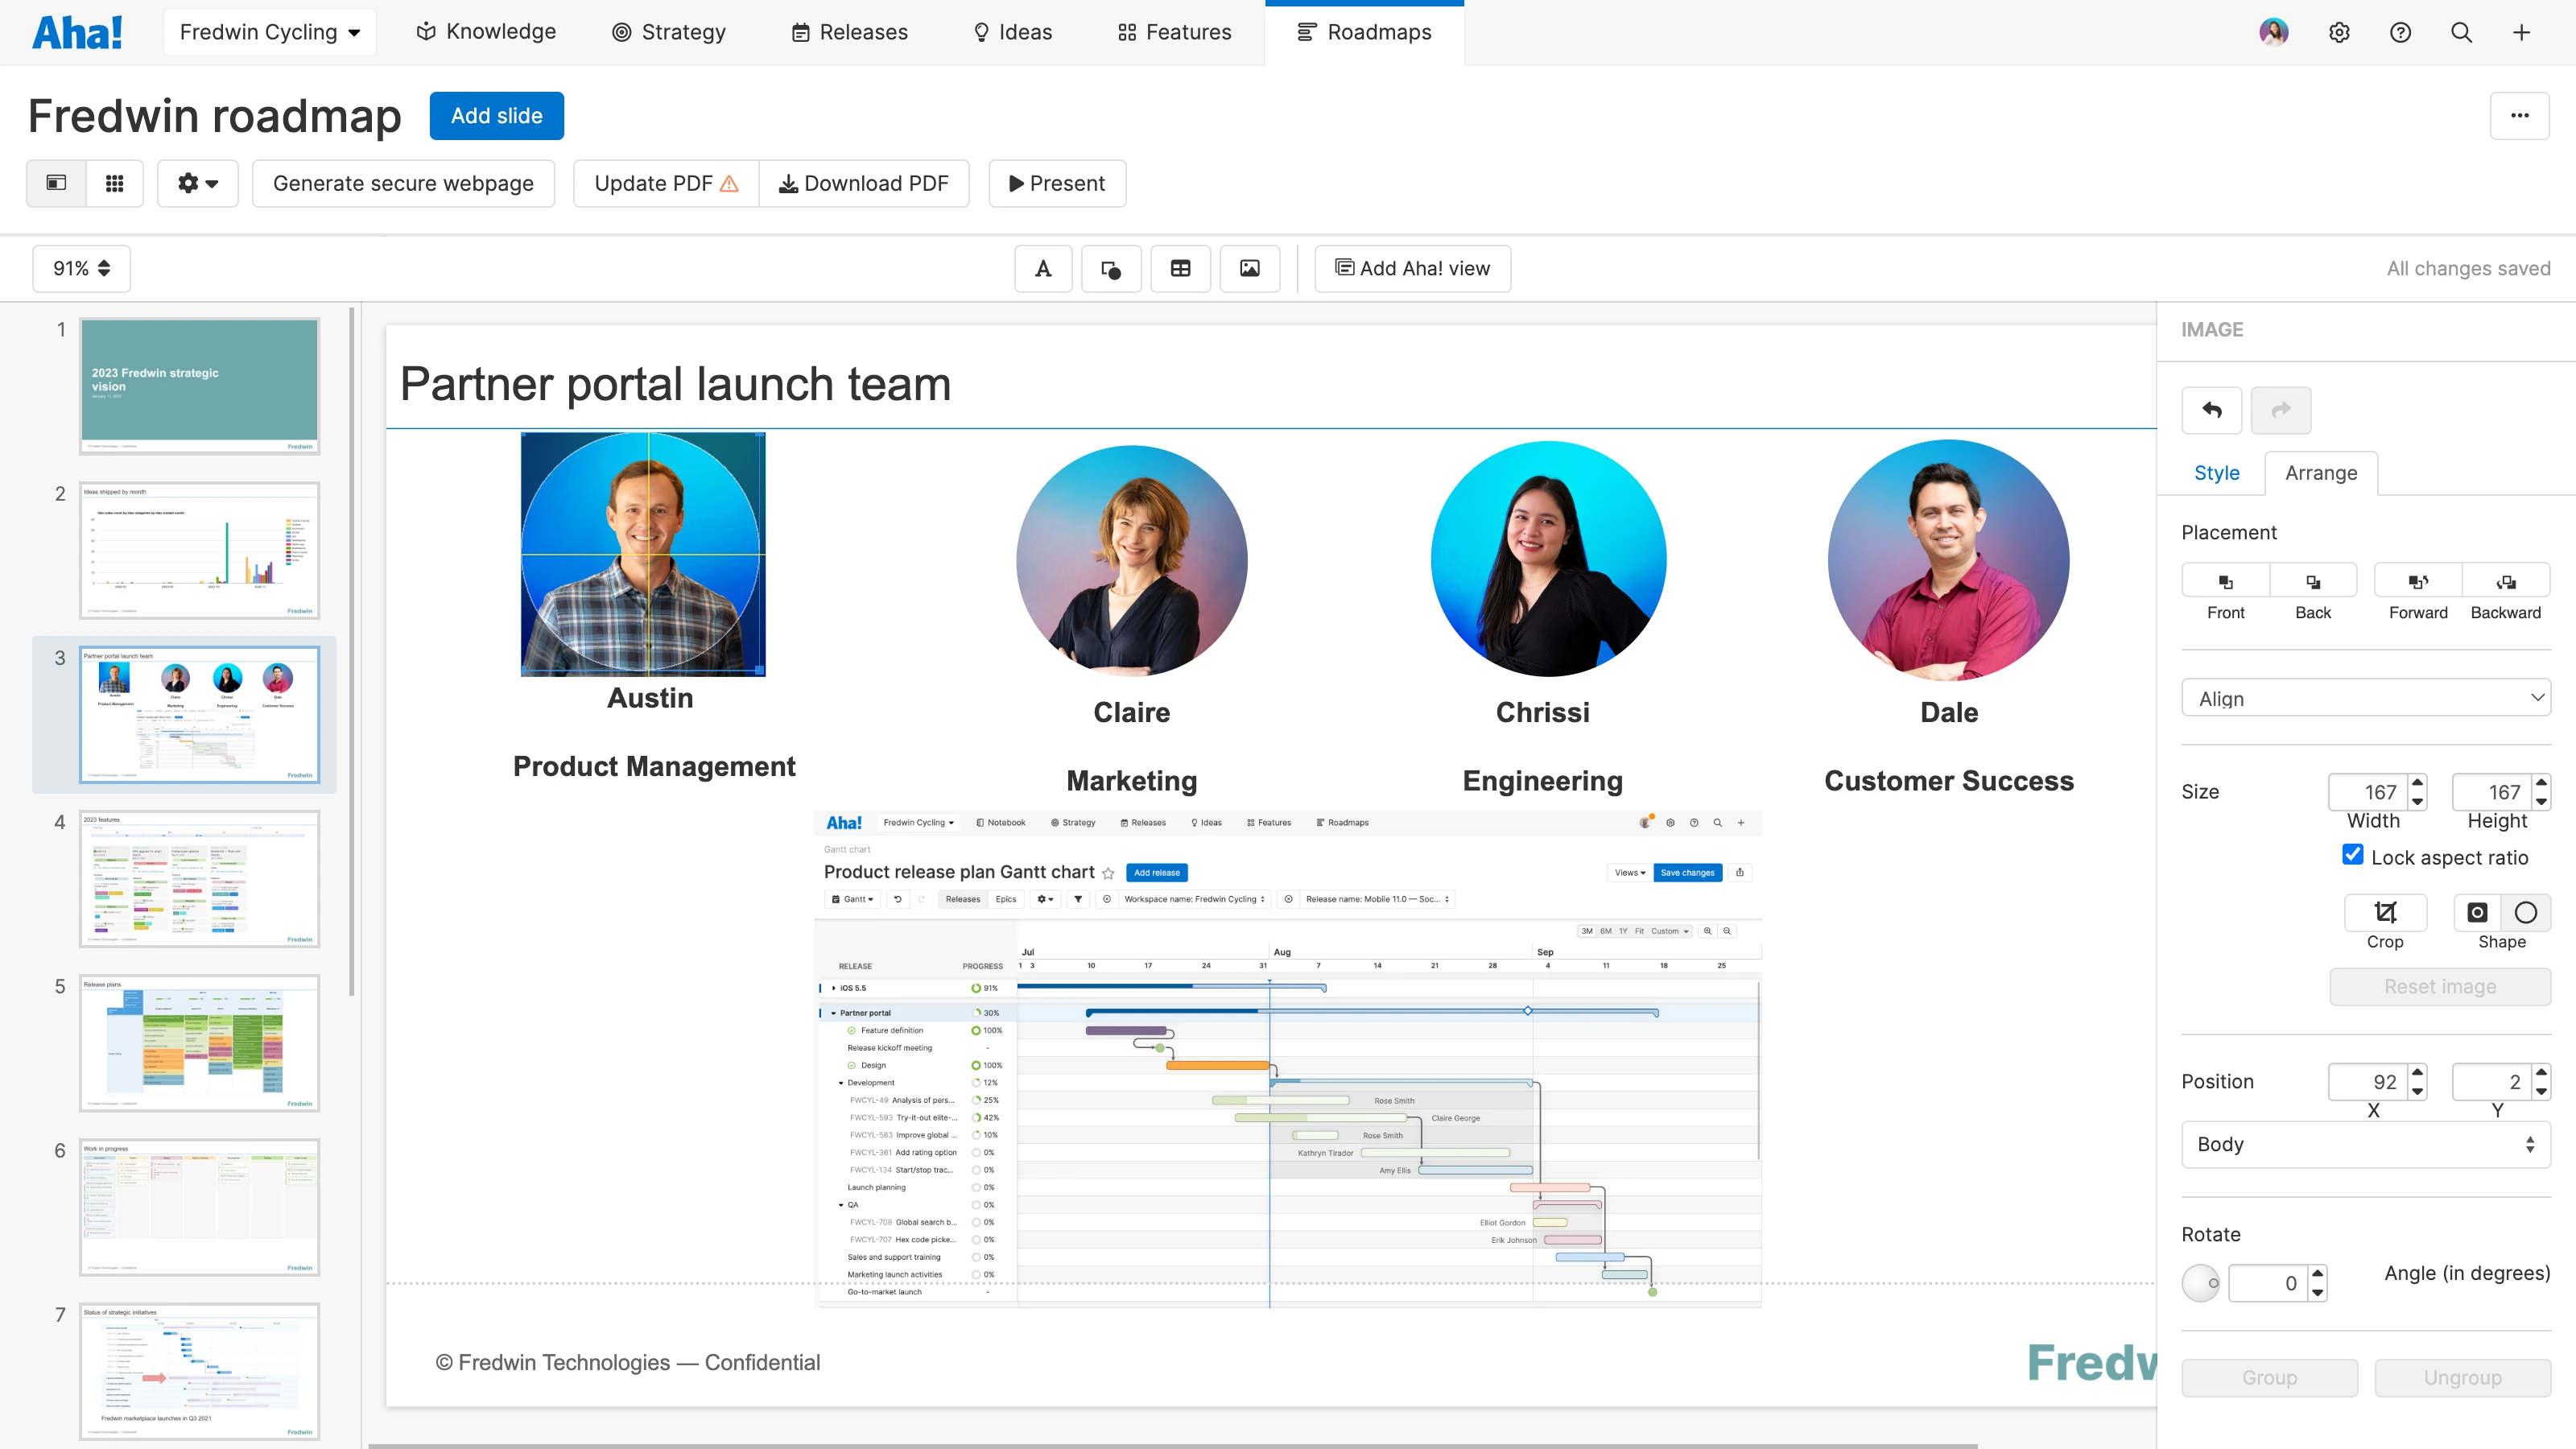This screenshot has width=2576, height=1449.
Task: Open the settings gear dropdown near view toggles
Action: coord(197,183)
